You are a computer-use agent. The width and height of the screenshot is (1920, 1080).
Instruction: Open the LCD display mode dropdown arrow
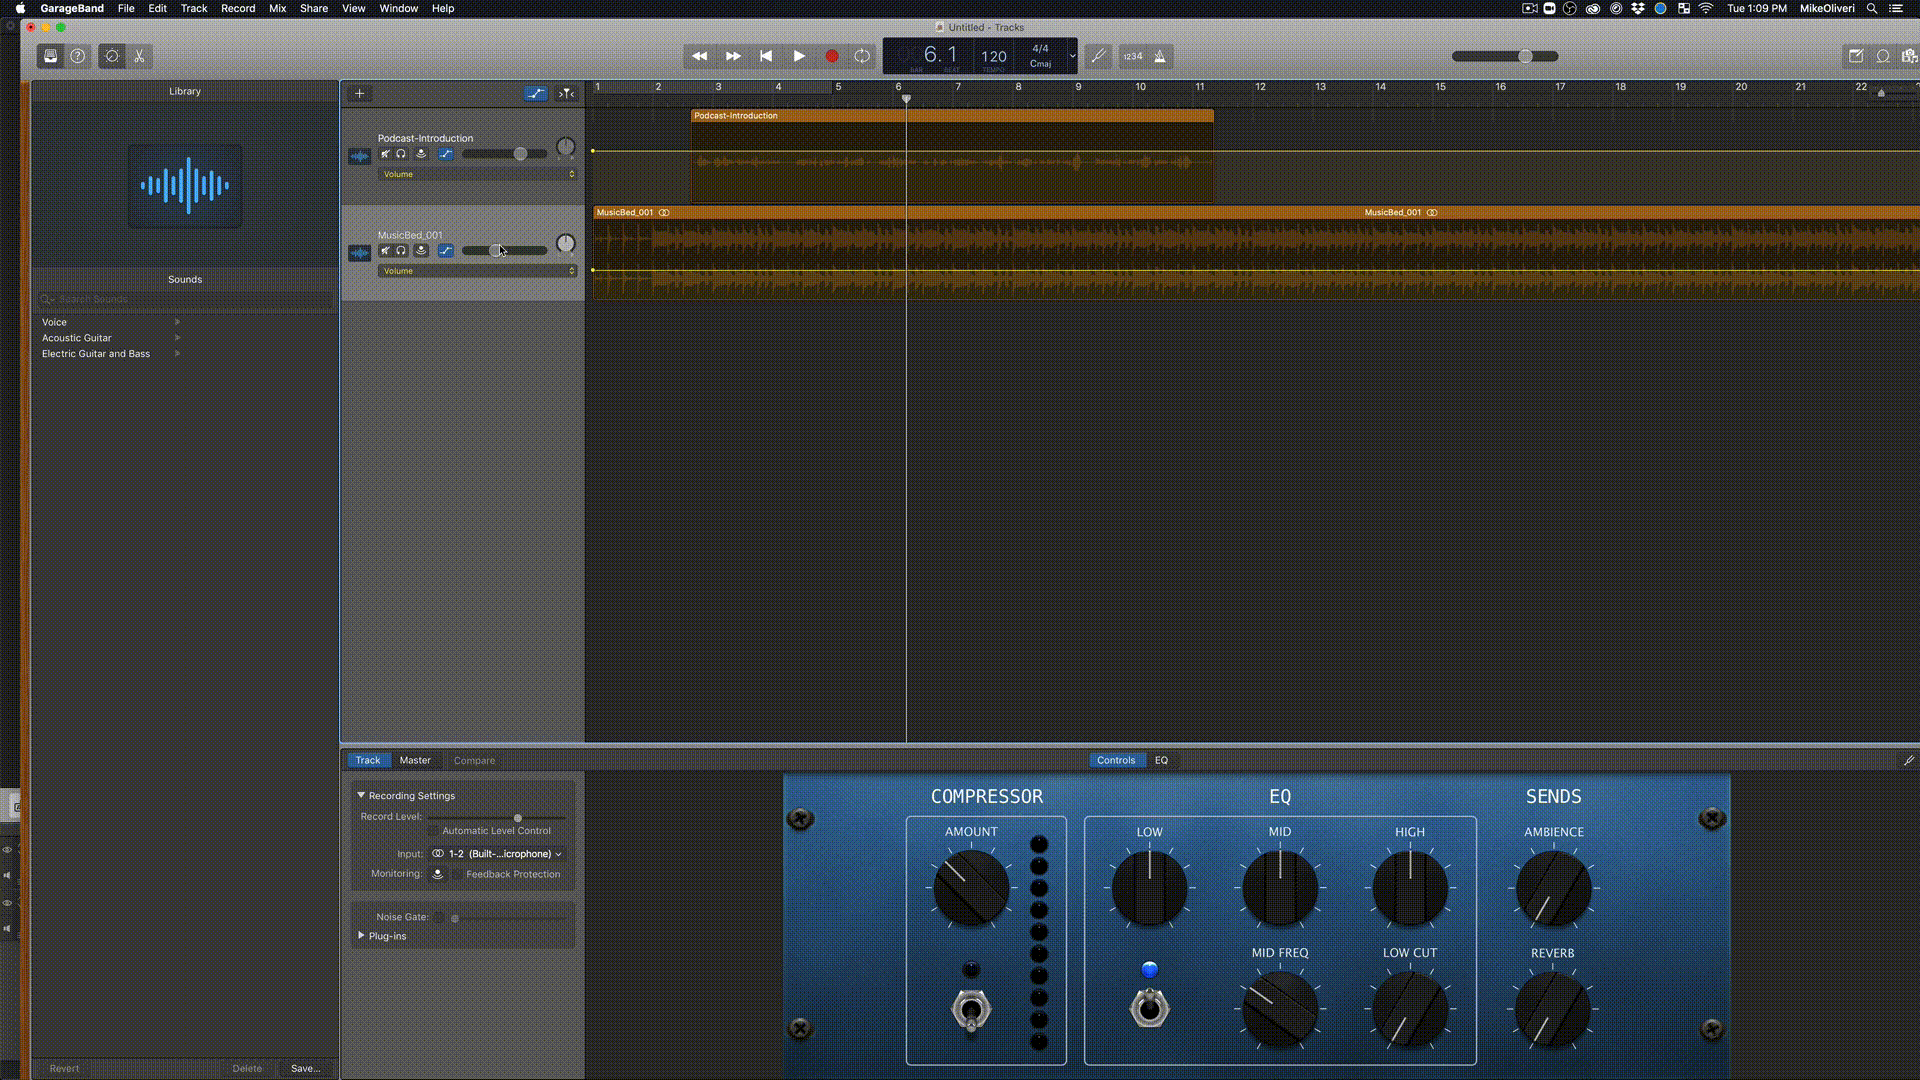1072,56
